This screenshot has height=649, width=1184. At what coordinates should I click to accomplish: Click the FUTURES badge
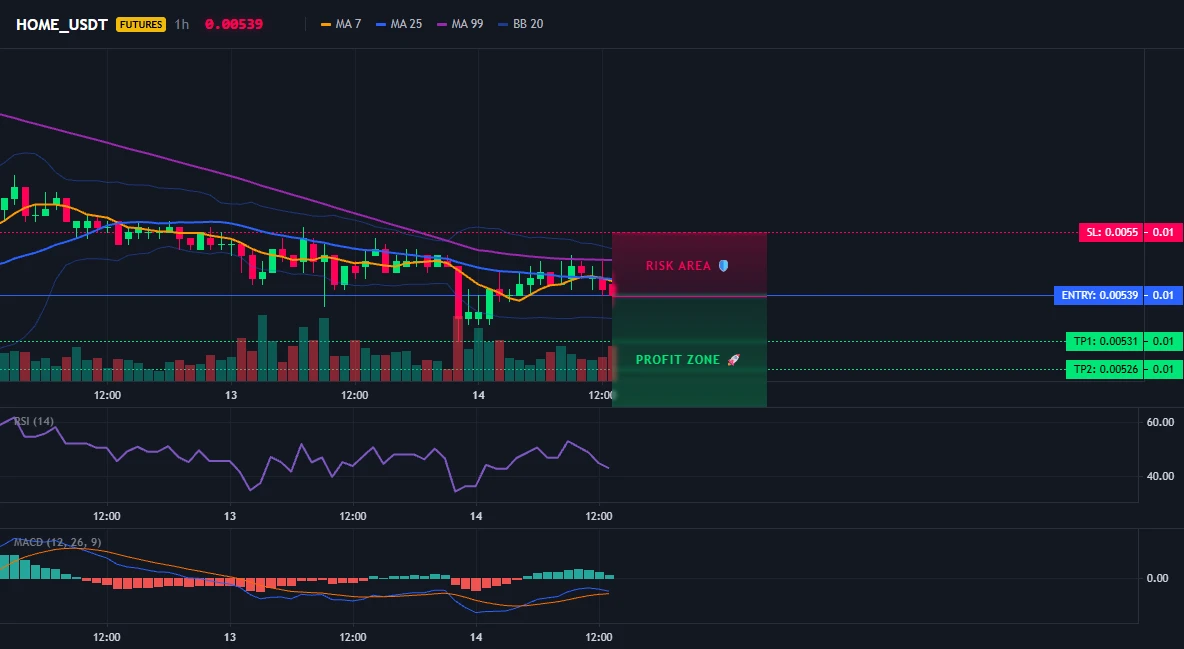pyautogui.click(x=140, y=24)
